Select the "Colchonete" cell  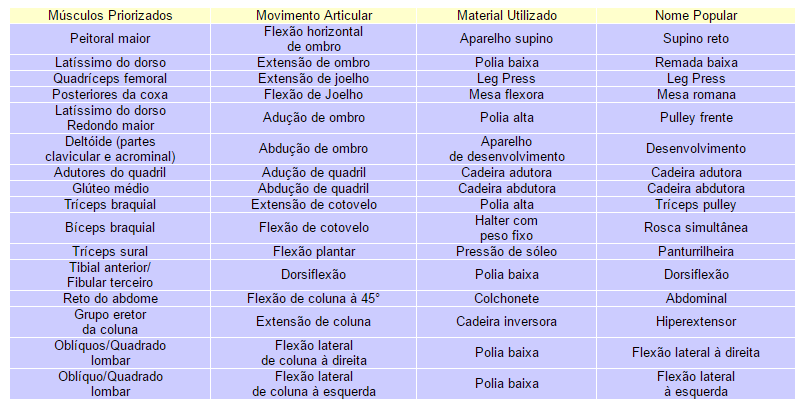click(x=506, y=298)
